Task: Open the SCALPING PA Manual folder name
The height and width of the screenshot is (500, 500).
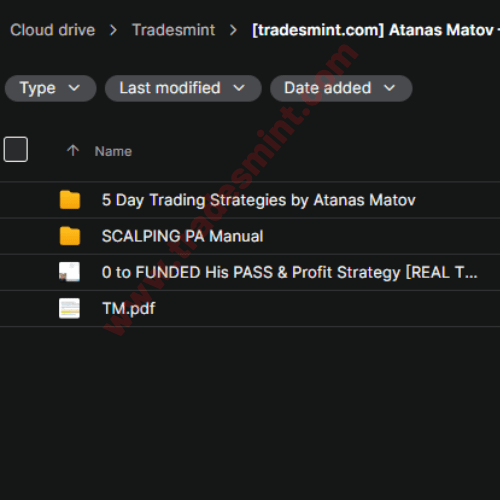Action: [182, 236]
